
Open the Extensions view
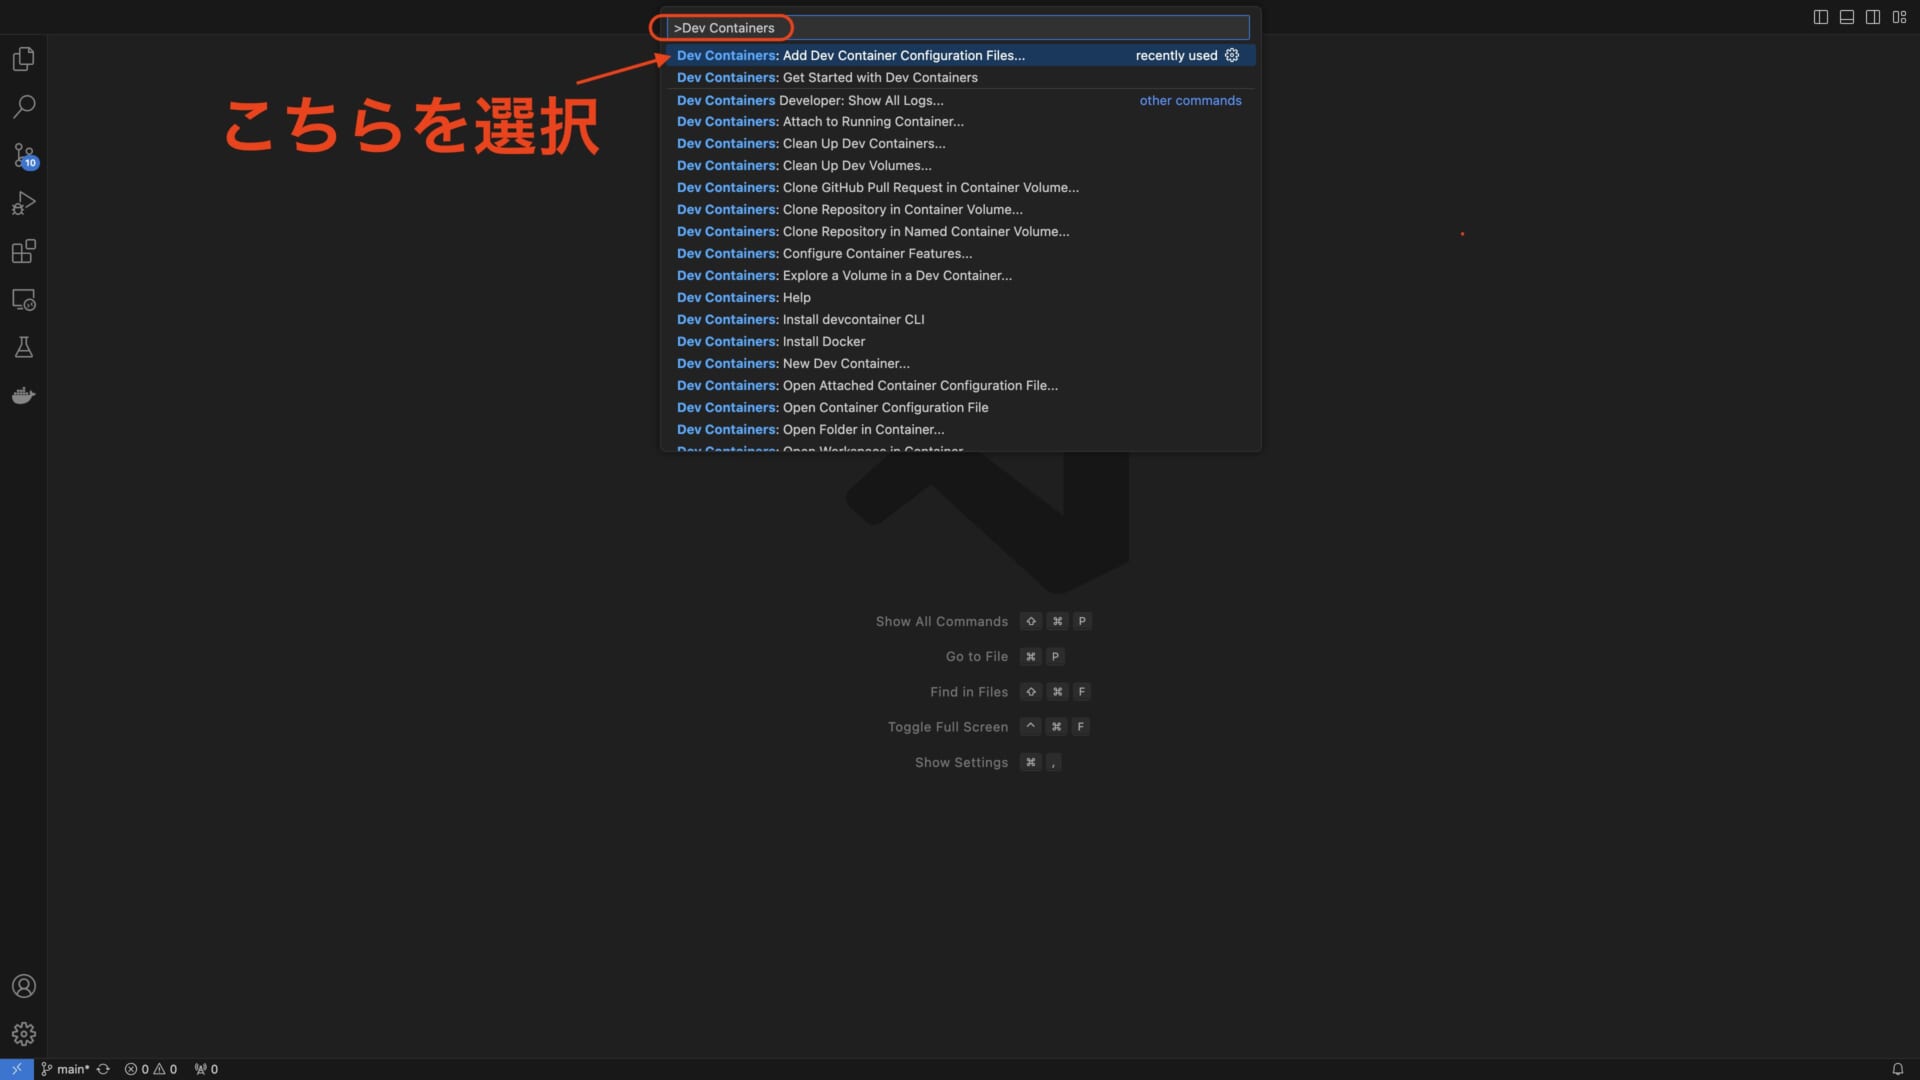tap(23, 251)
